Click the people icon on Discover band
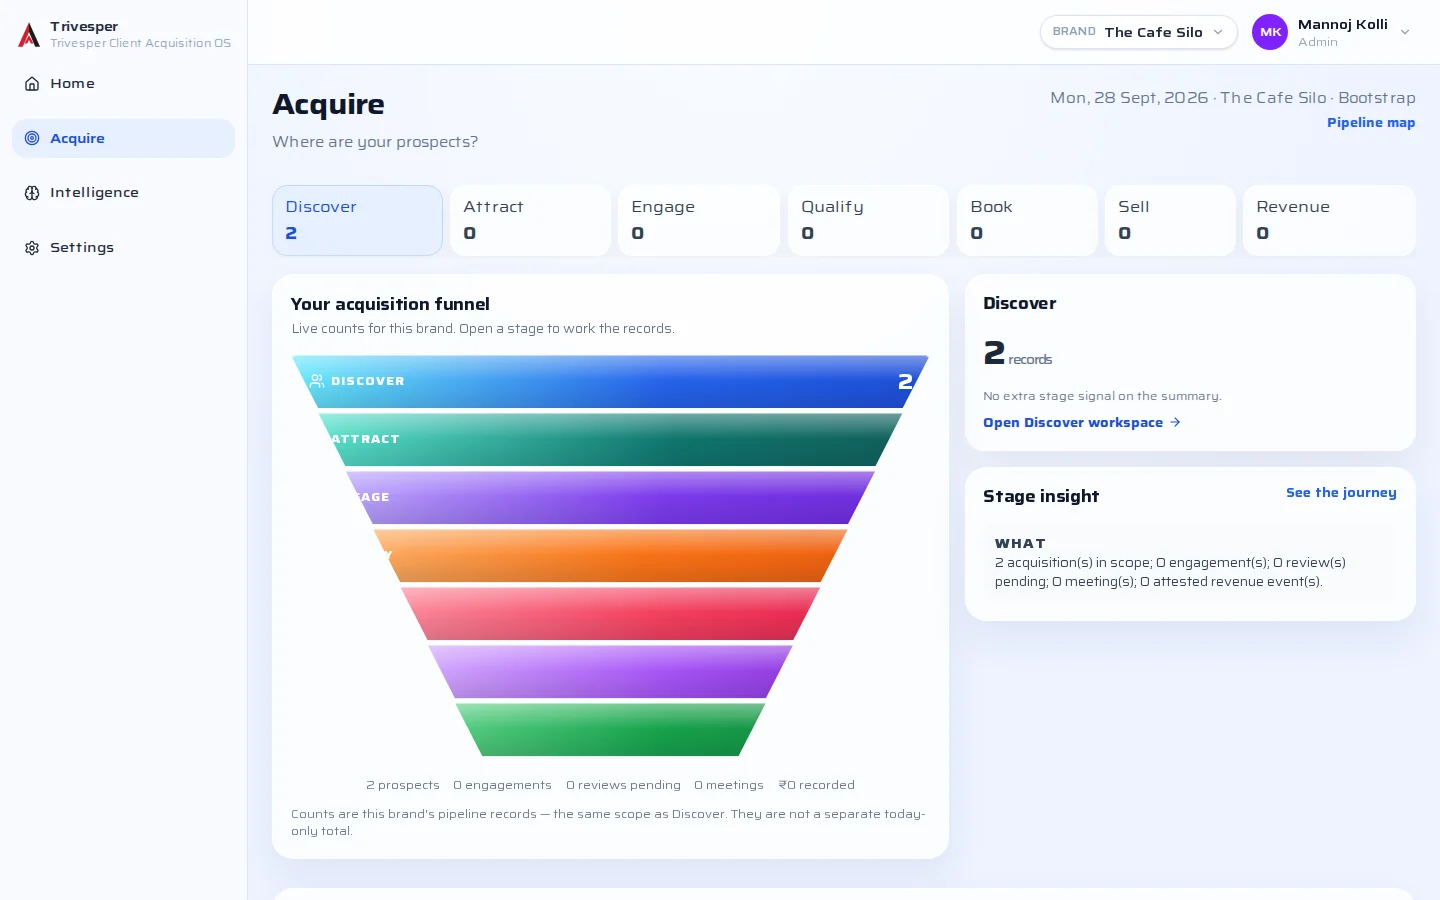This screenshot has width=1440, height=900. 317,381
